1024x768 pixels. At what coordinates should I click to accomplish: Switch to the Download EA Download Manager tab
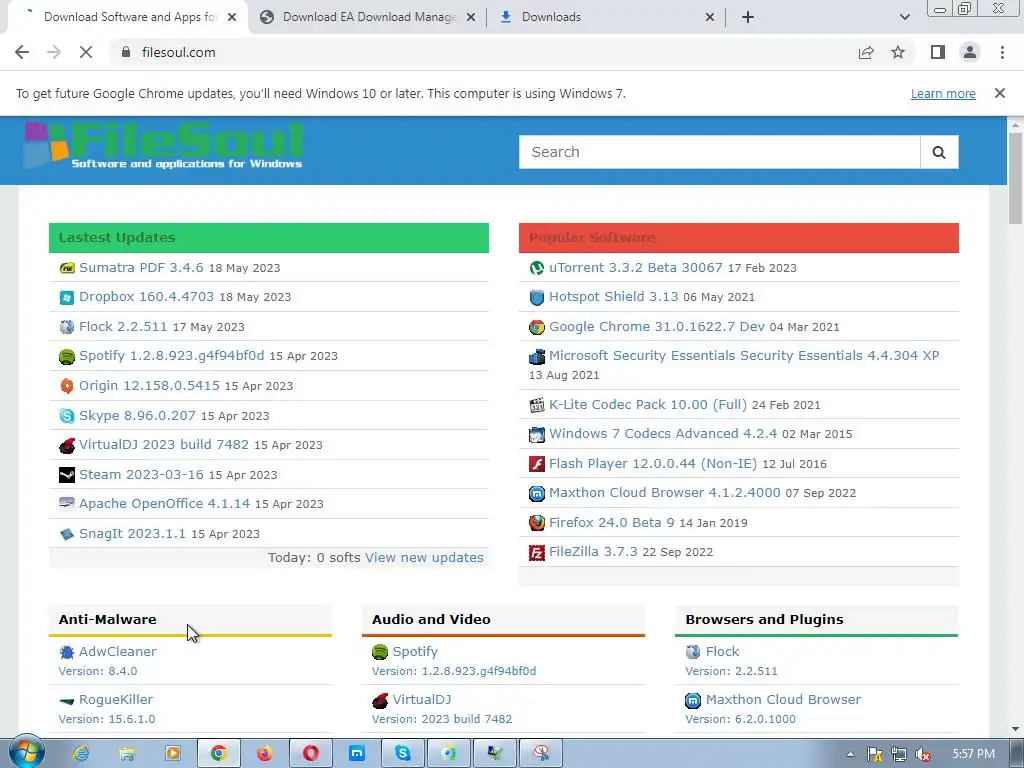pyautogui.click(x=369, y=17)
